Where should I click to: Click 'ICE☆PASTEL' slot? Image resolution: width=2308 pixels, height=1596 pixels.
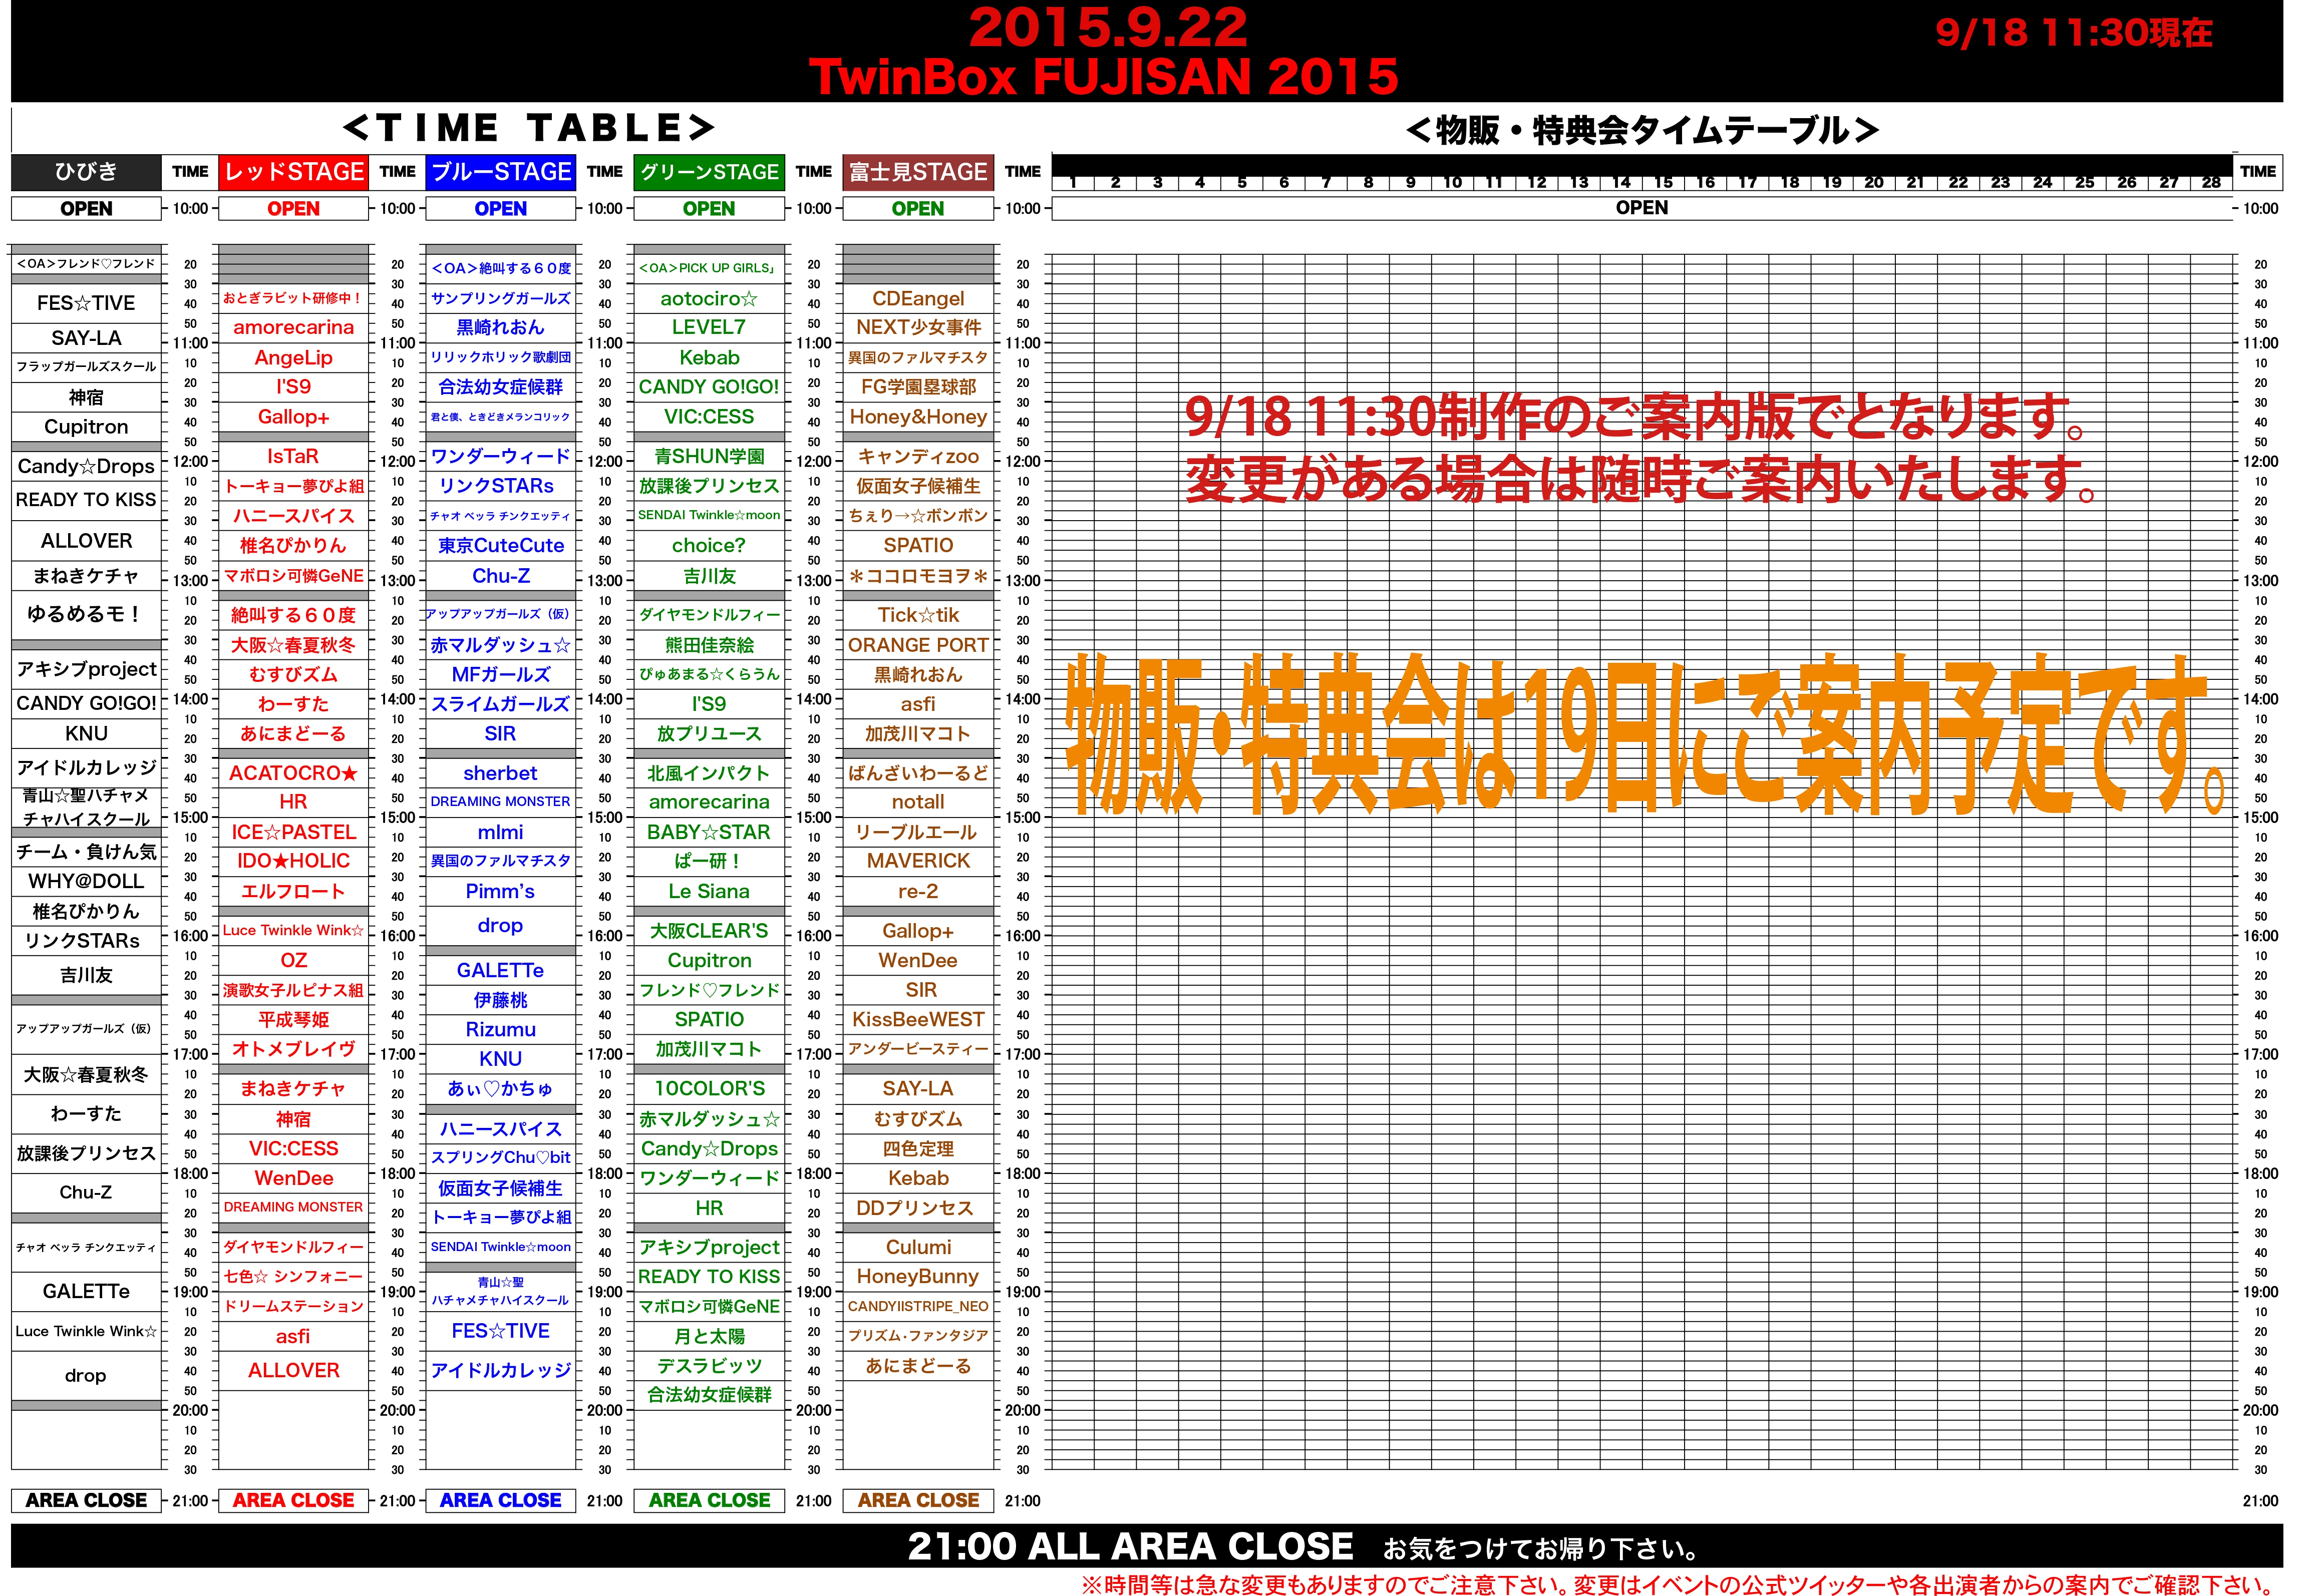click(293, 832)
